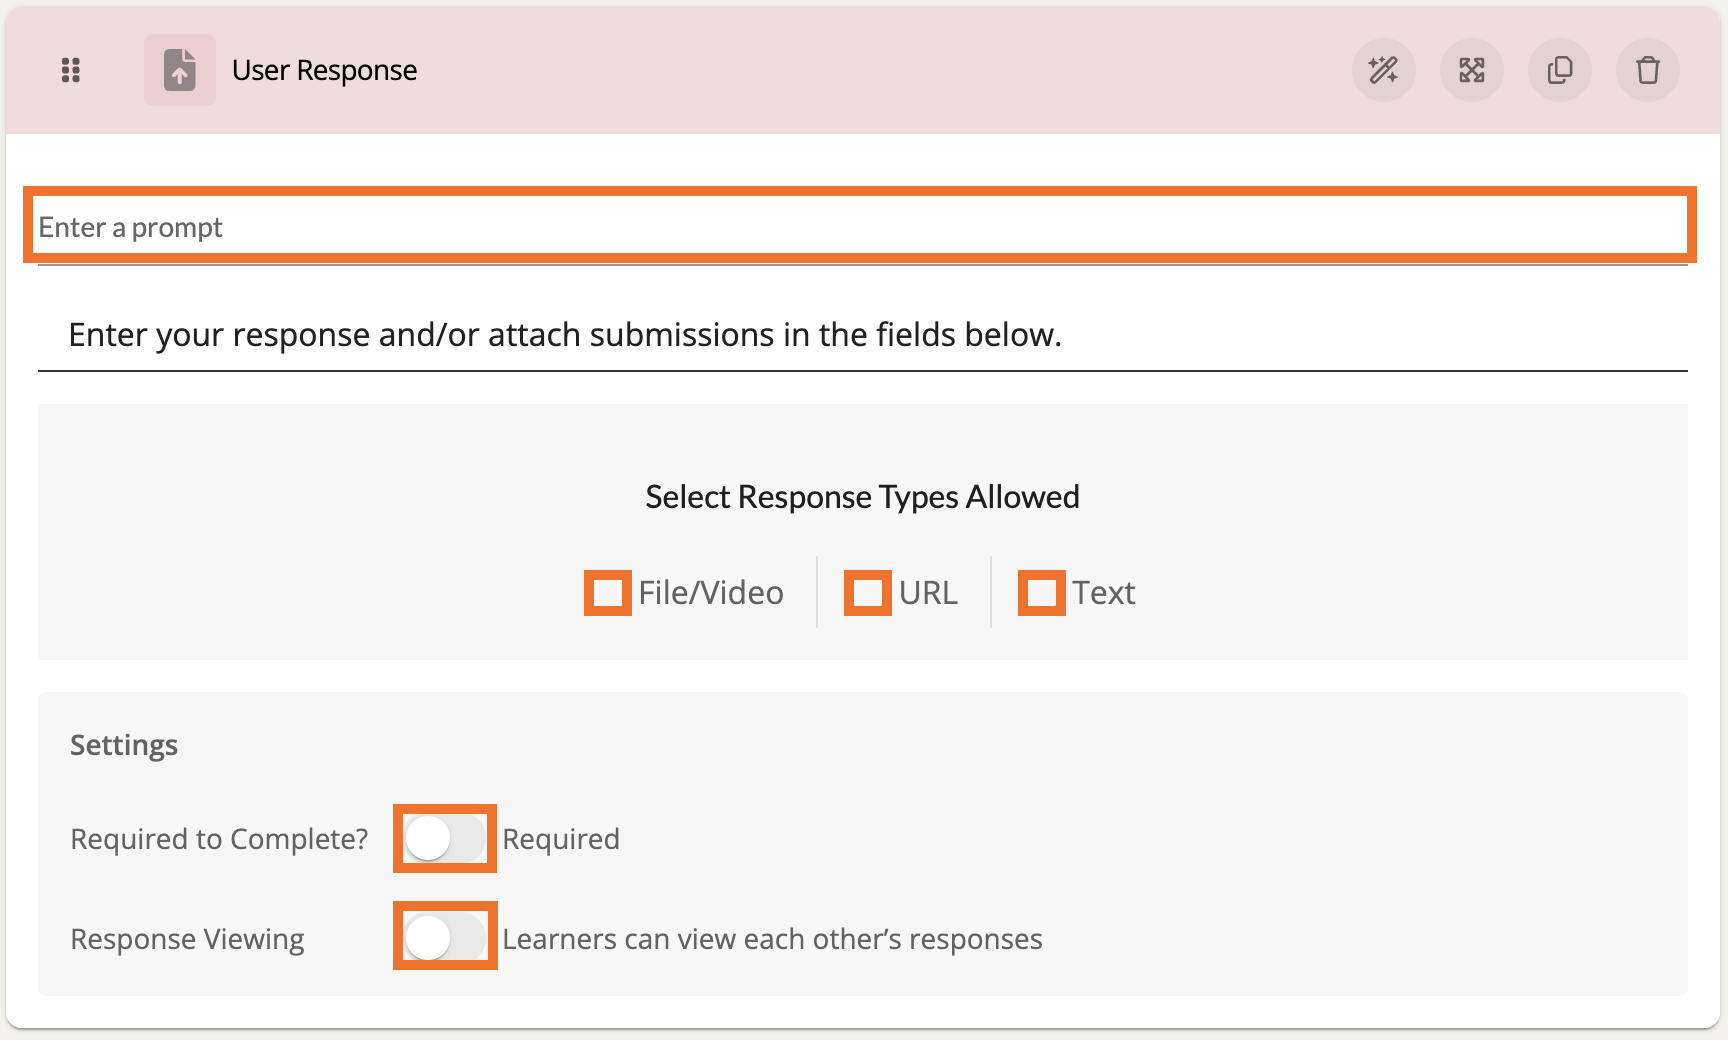Click the 'Learners can view each other's responses' text
Image resolution: width=1728 pixels, height=1040 pixels.
coord(772,939)
